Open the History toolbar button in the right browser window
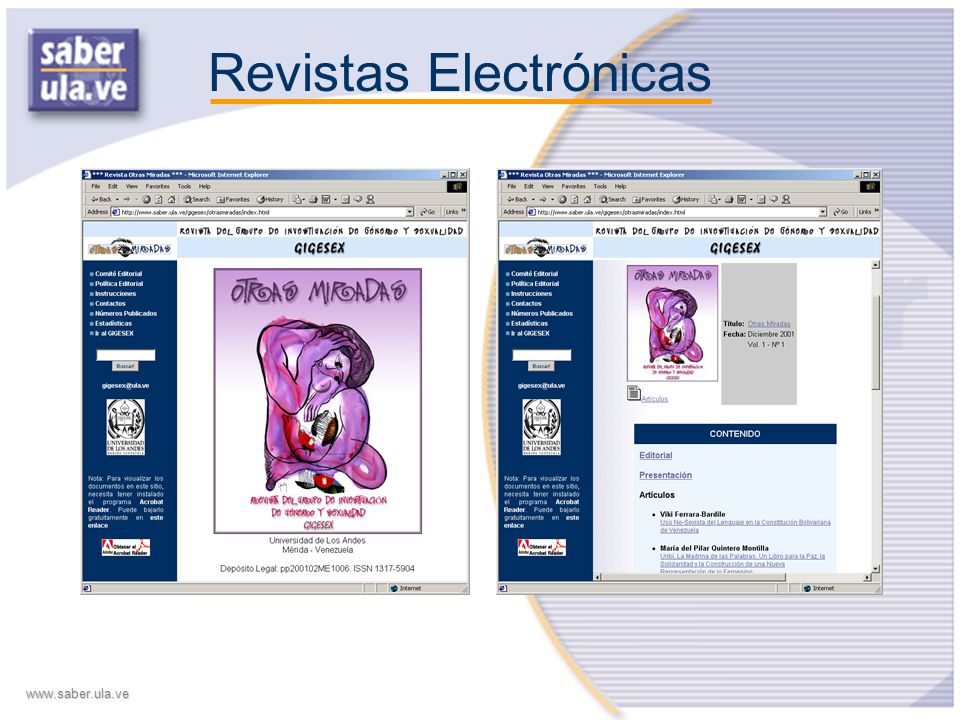This screenshot has width=960, height=720. click(x=685, y=199)
